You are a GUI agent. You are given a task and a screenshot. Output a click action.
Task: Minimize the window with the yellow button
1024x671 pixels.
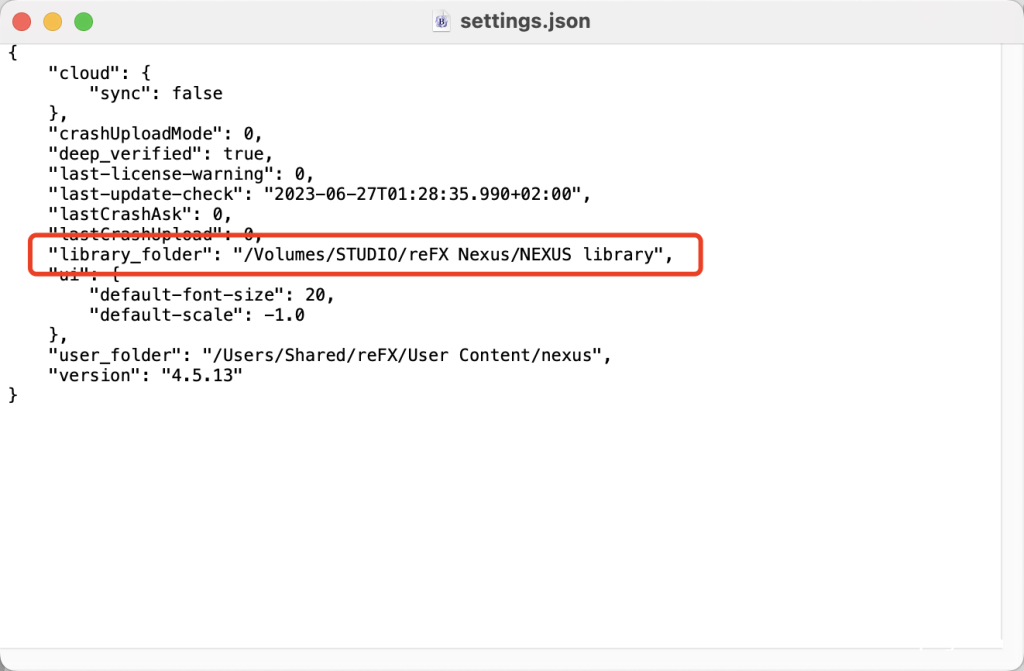[53, 21]
